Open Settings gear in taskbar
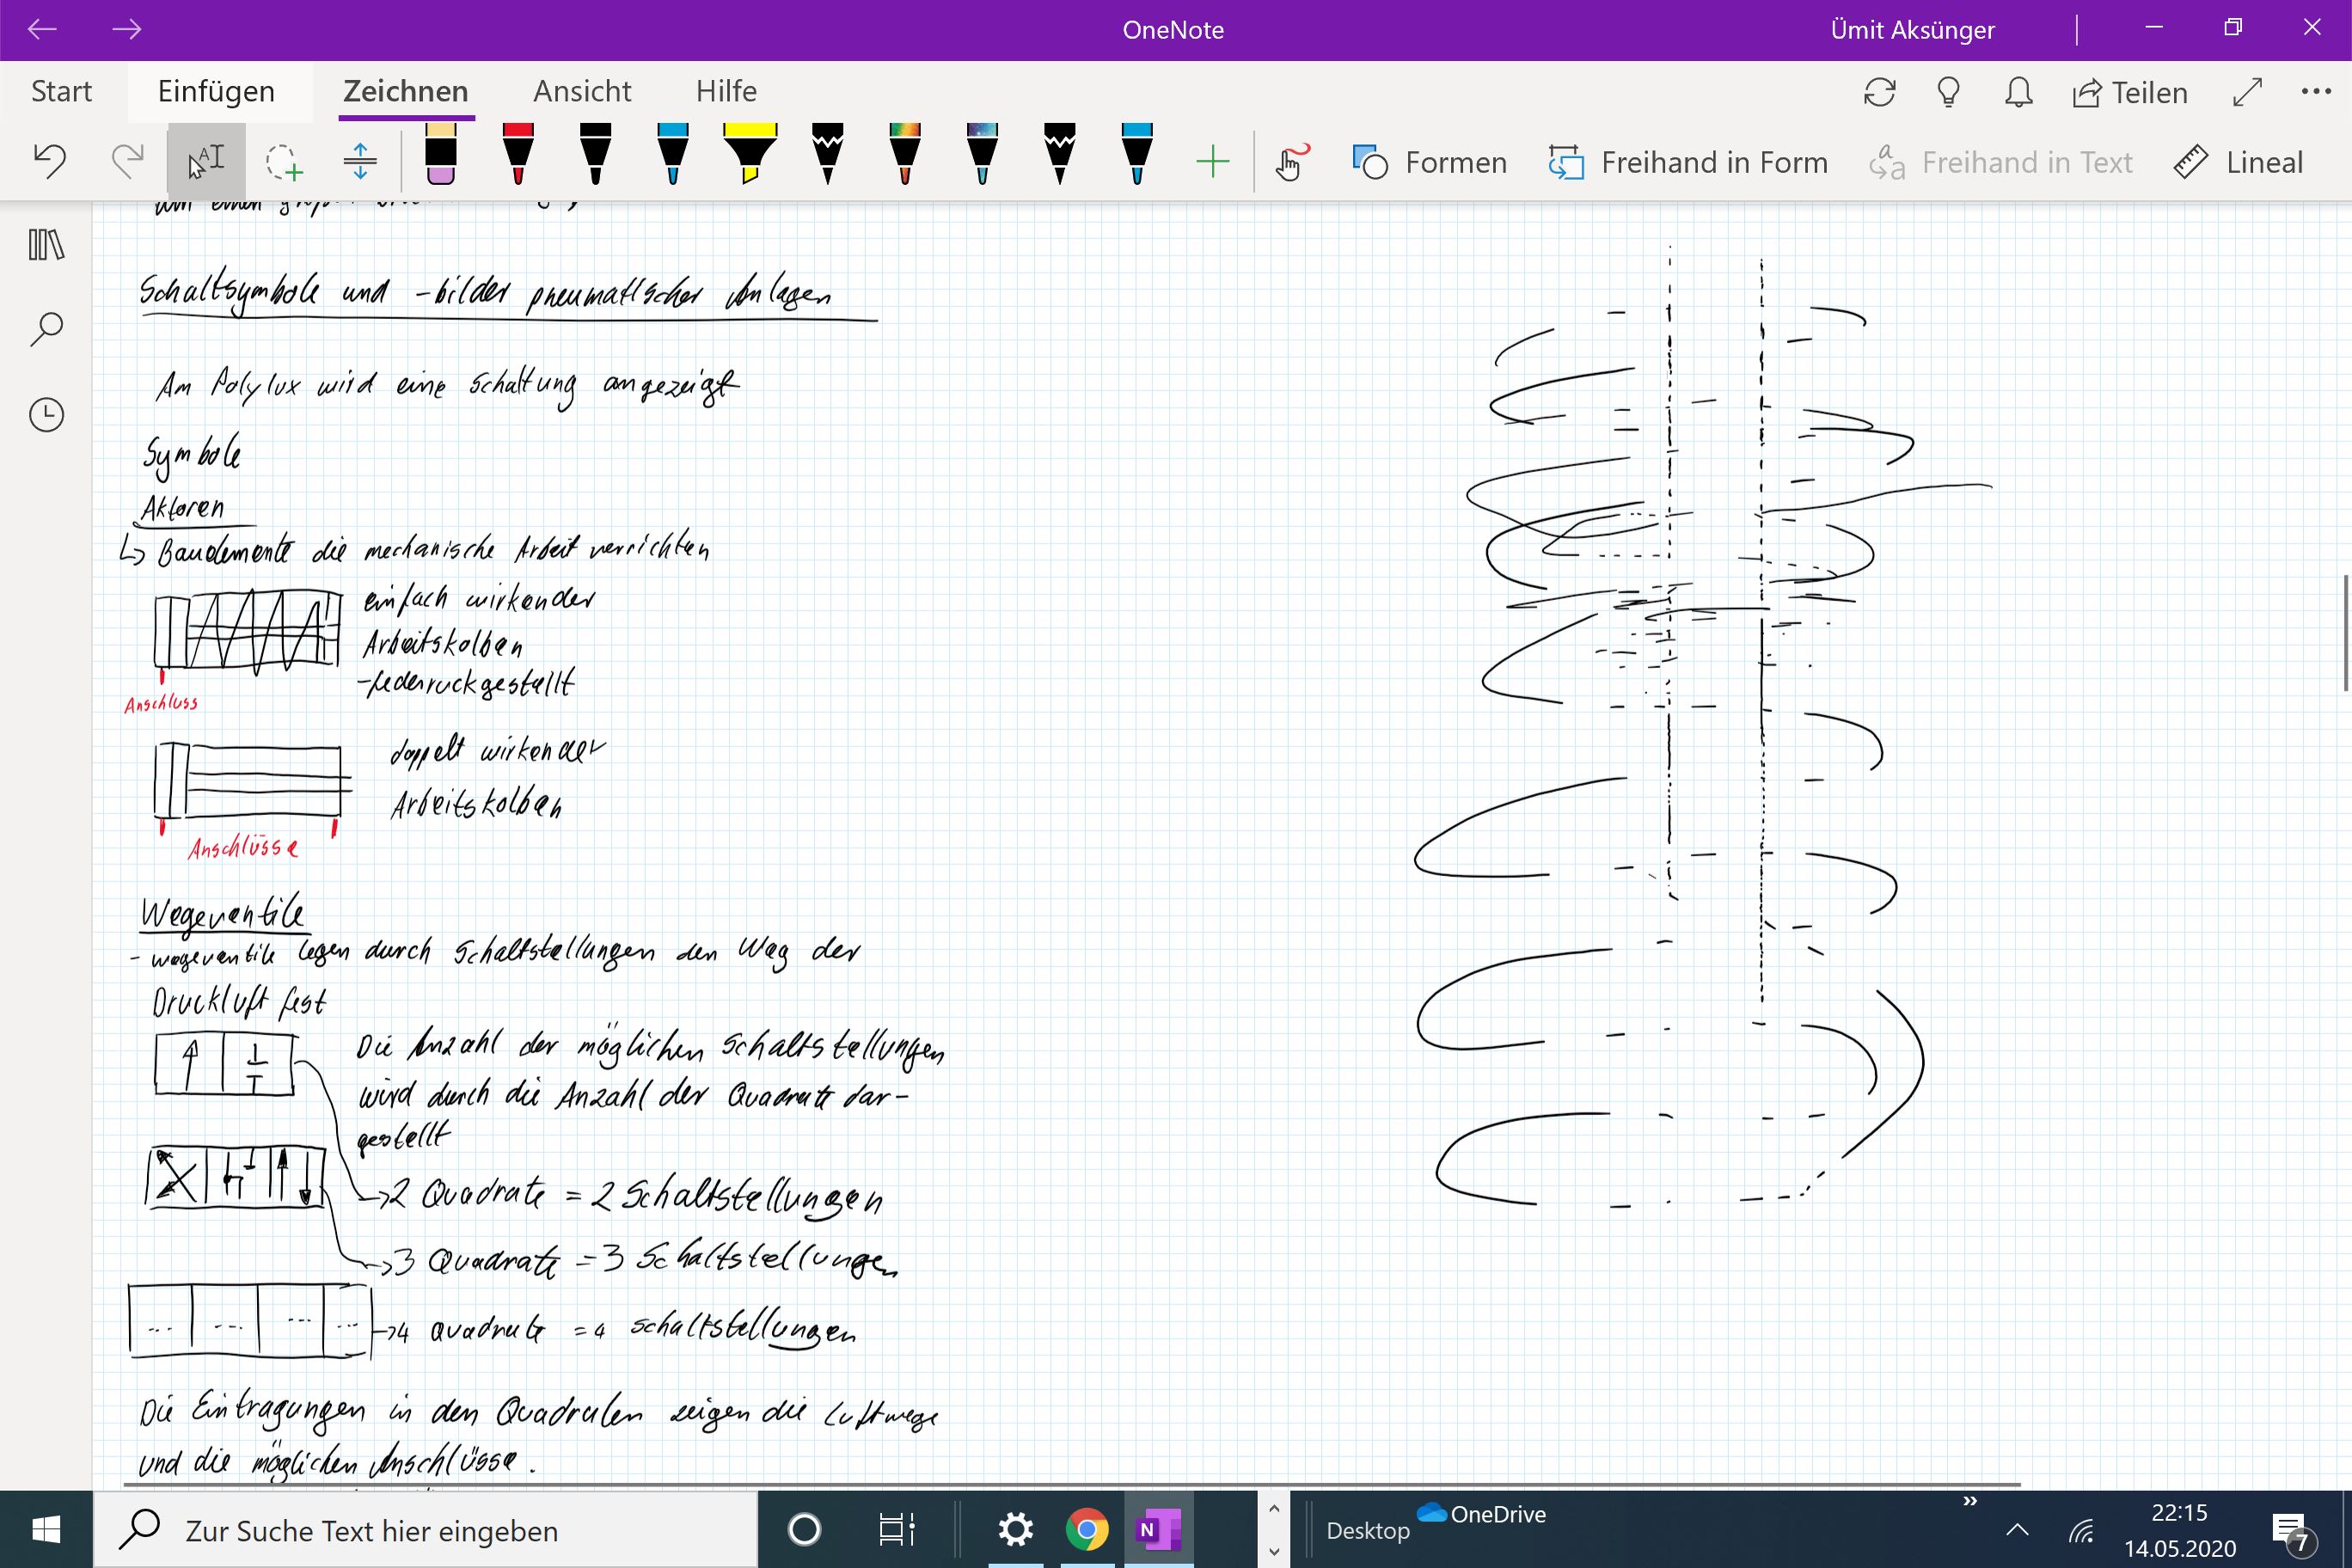 click(x=1015, y=1529)
